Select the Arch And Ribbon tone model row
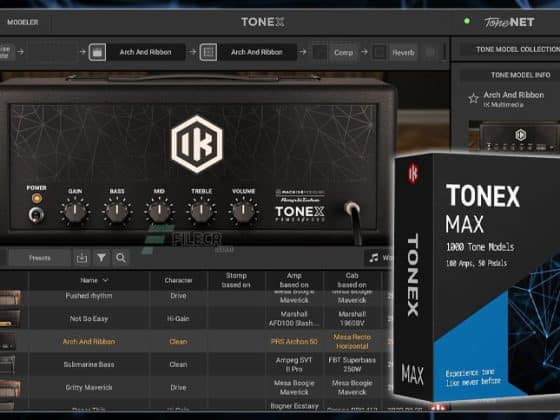 (196, 341)
